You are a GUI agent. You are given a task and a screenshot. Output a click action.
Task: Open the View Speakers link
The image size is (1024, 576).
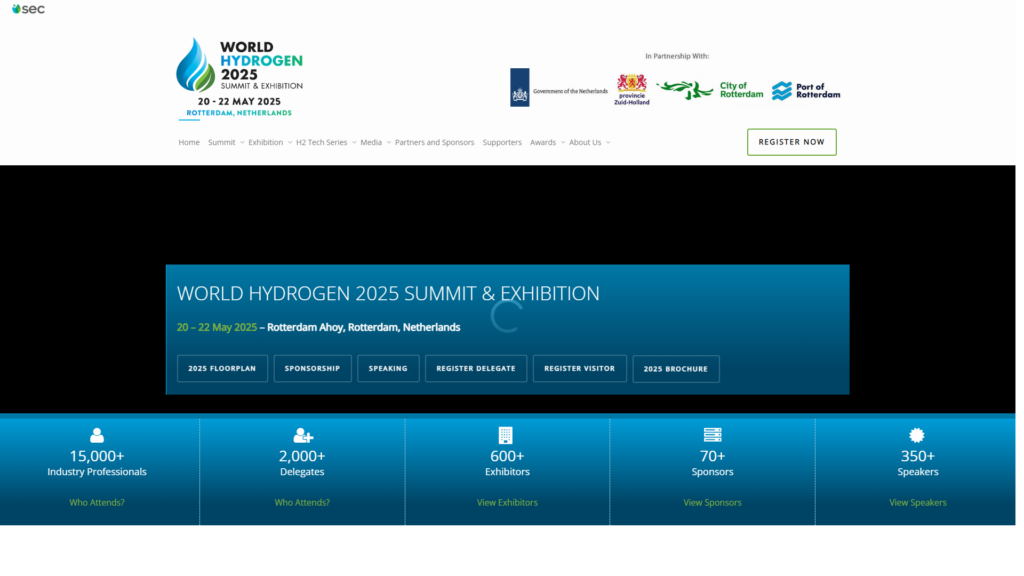(918, 502)
